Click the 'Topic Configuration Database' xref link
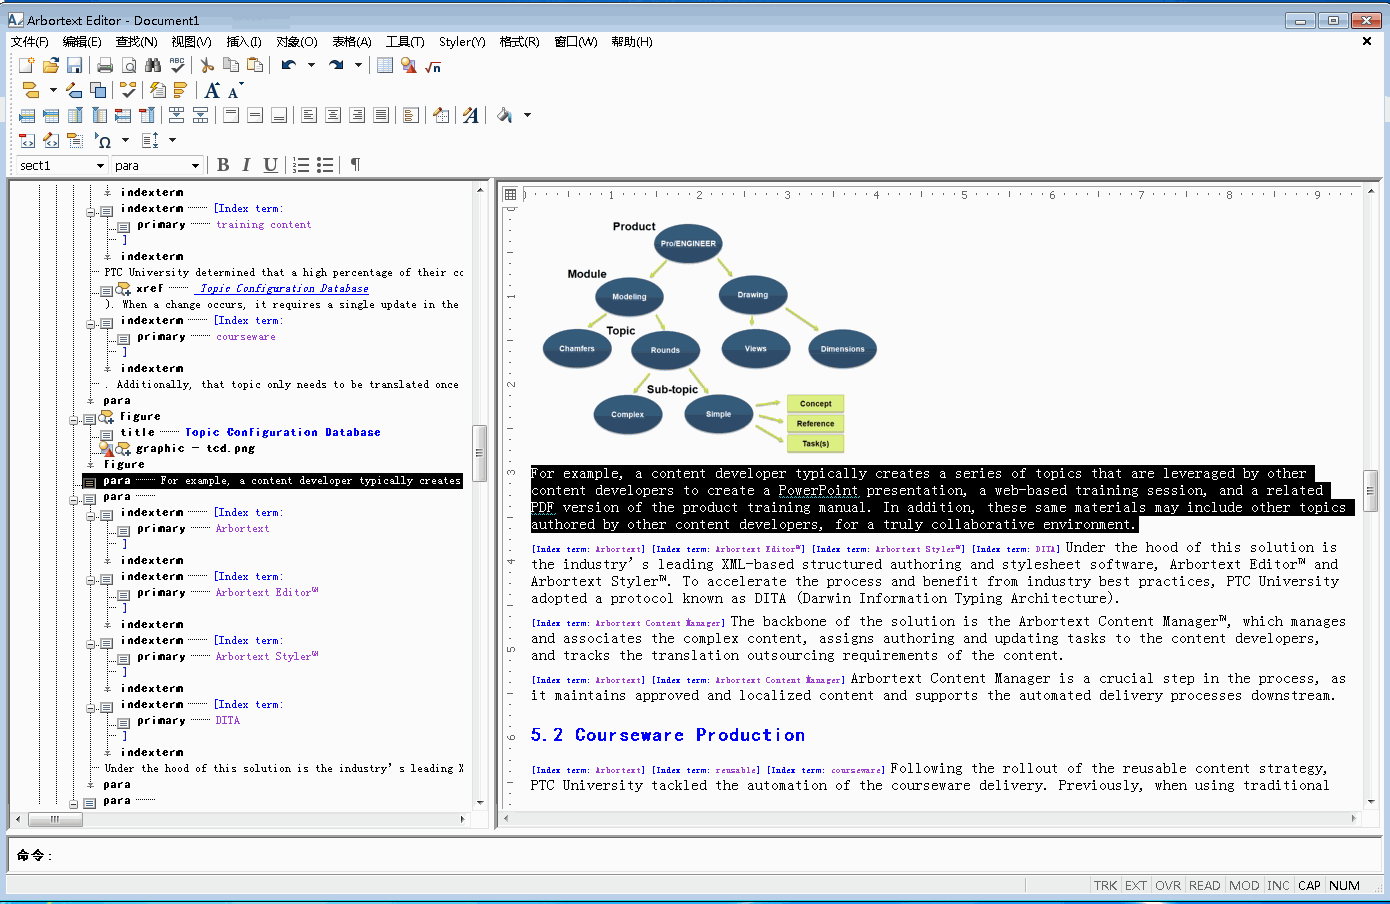Viewport: 1390px width, 904px height. [284, 289]
